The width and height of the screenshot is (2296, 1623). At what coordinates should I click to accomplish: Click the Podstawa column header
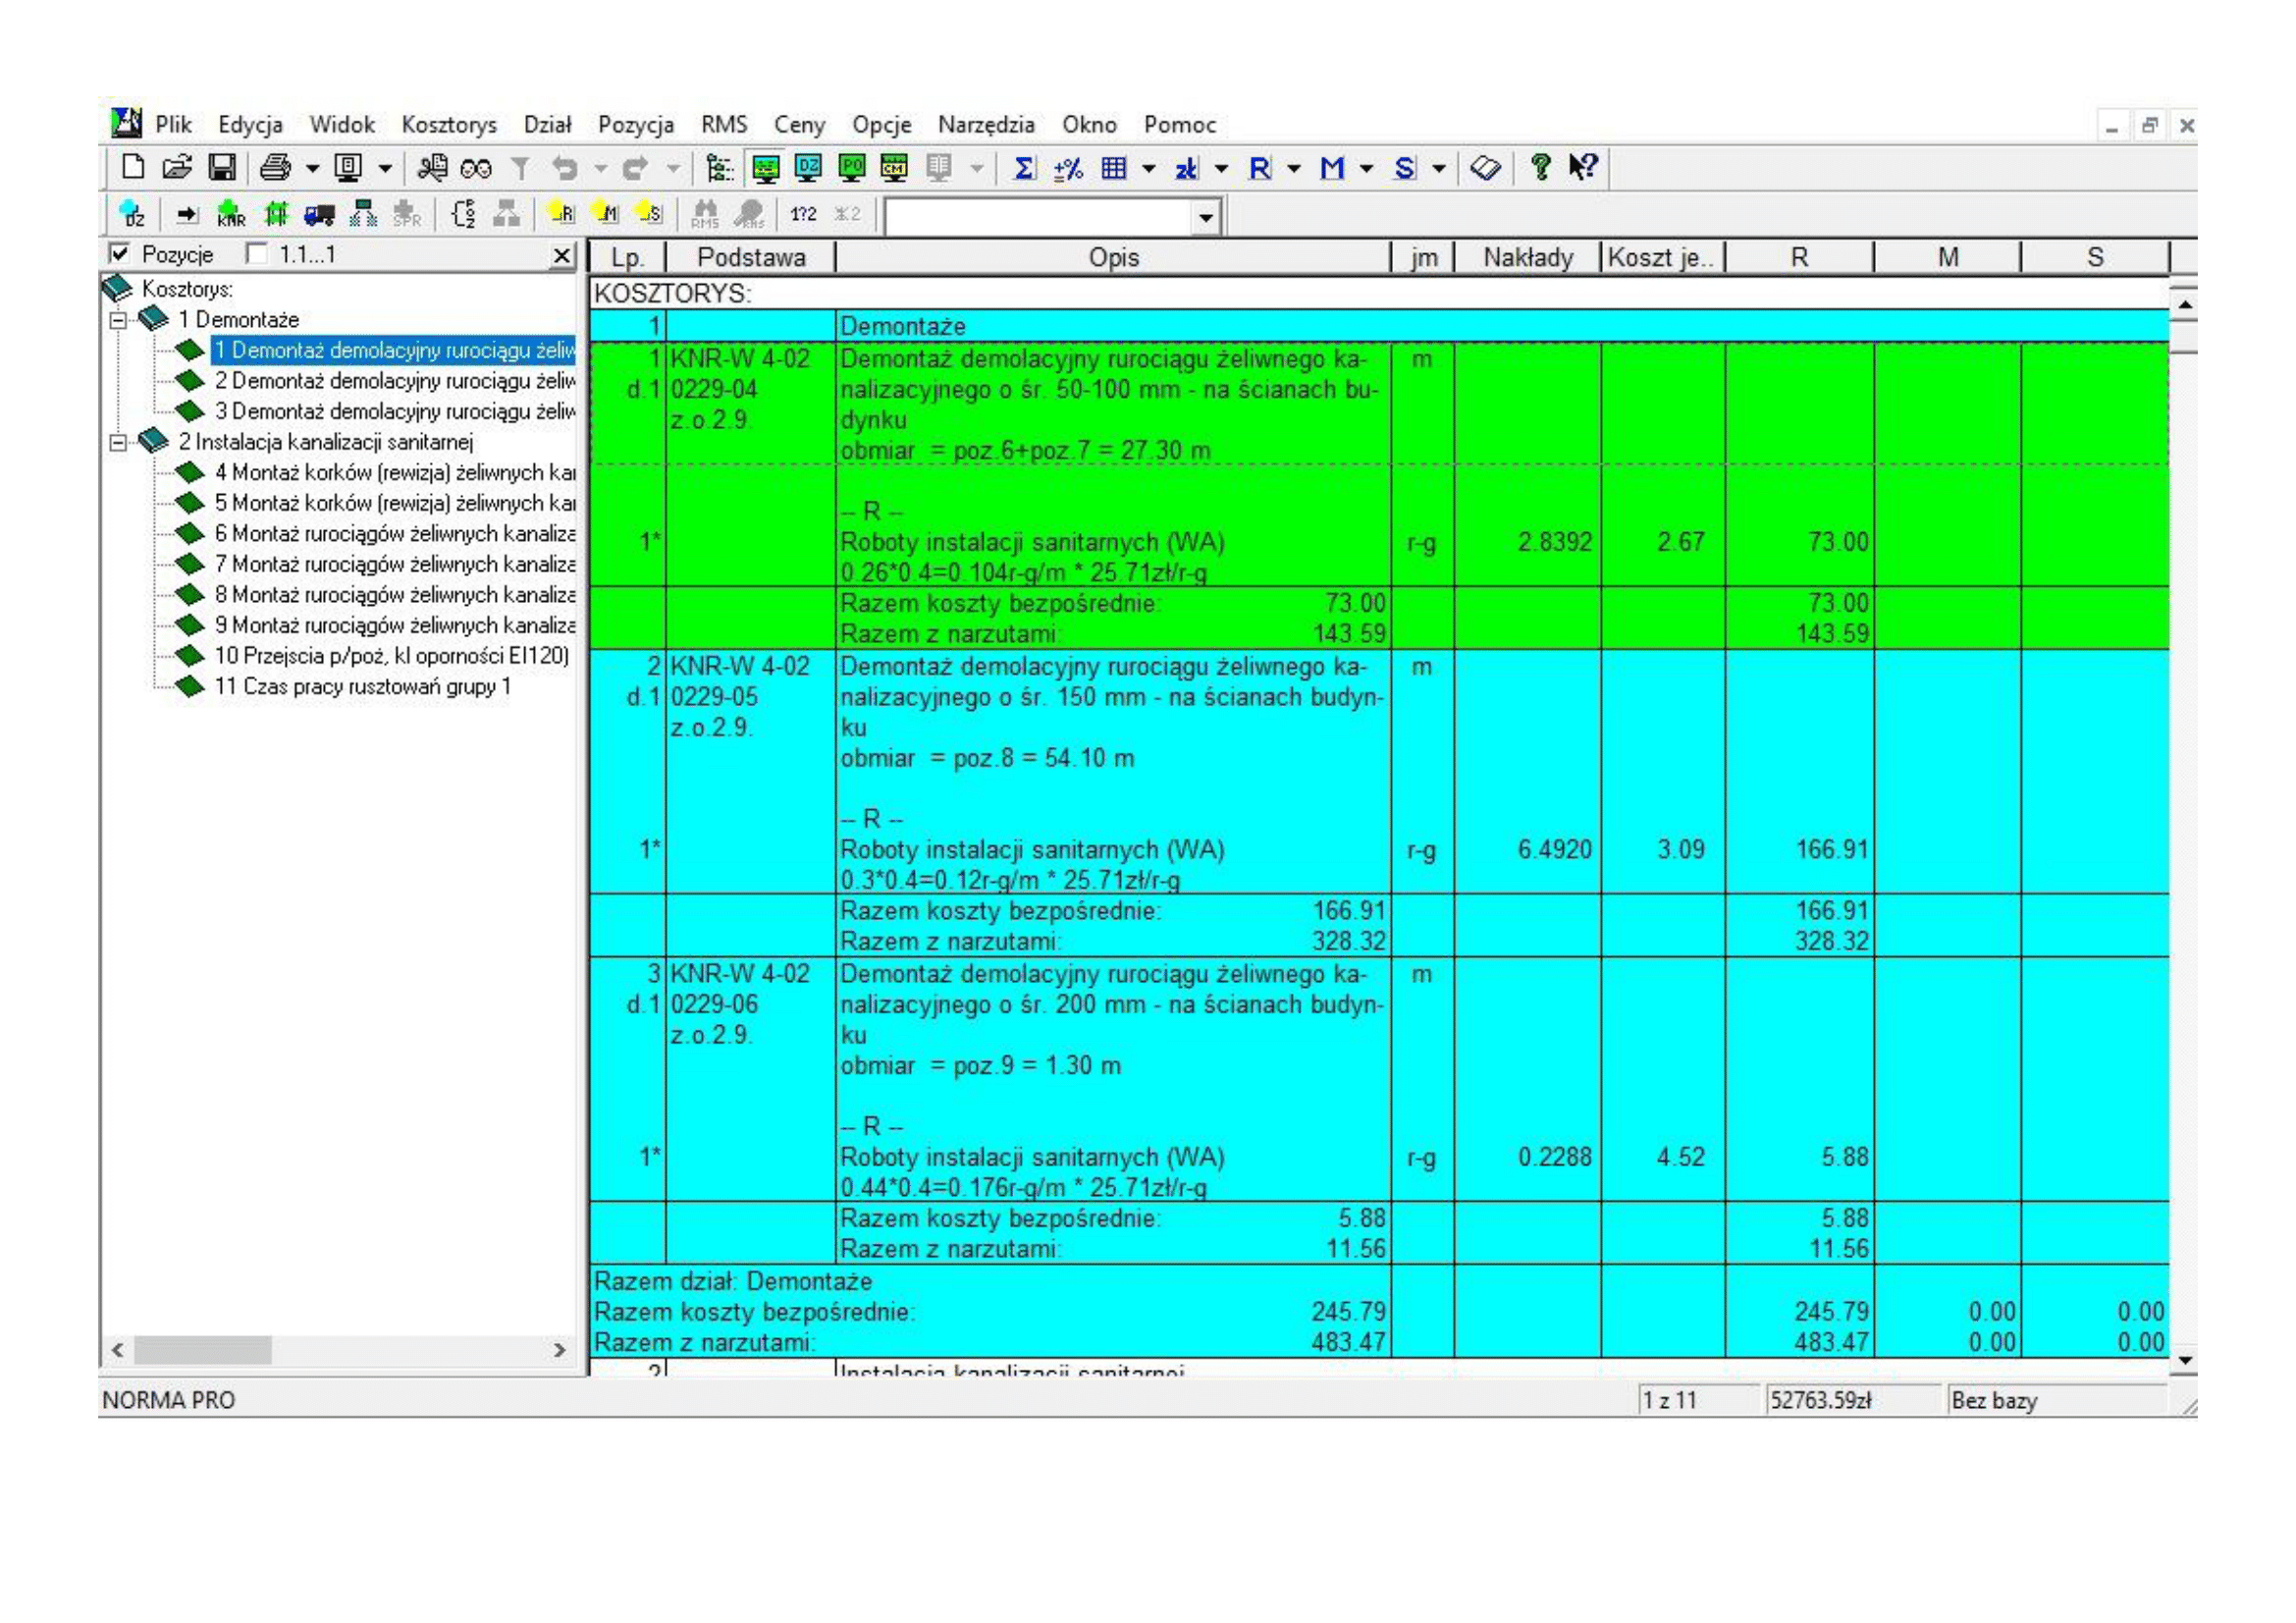coord(751,258)
